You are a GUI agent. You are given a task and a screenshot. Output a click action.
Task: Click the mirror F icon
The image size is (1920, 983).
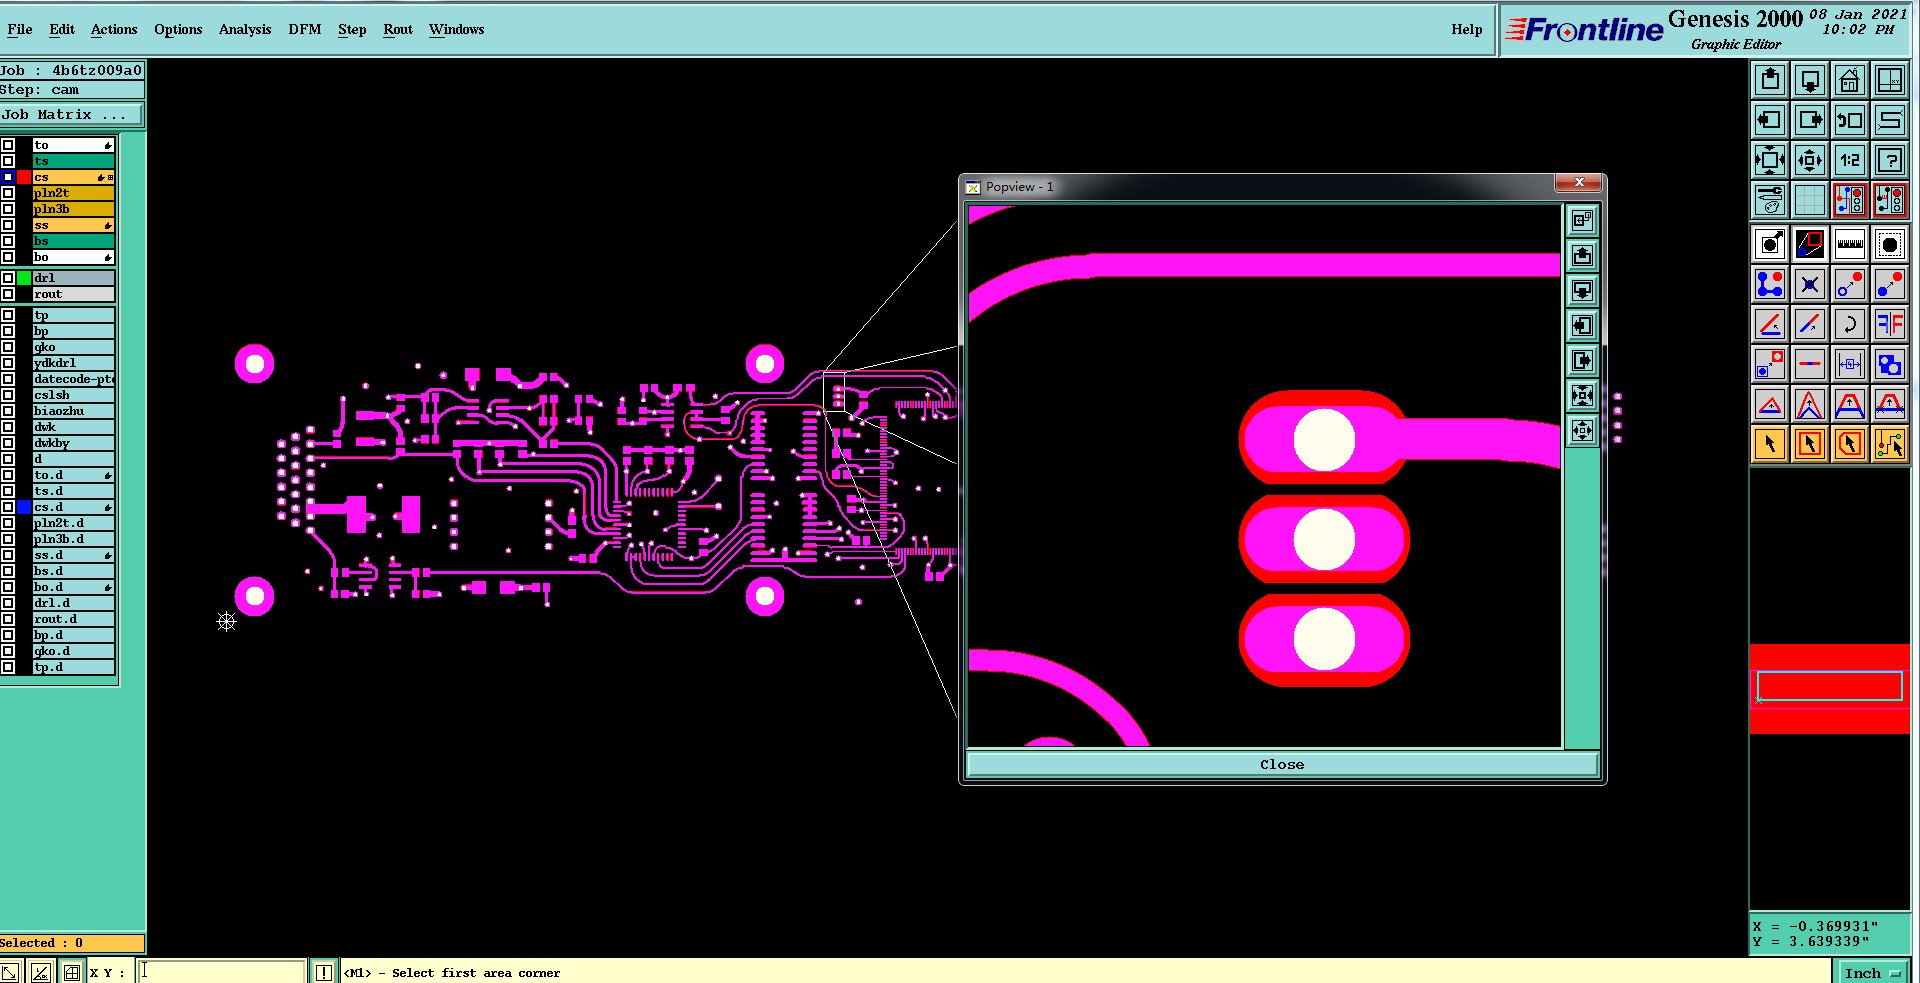click(1890, 324)
